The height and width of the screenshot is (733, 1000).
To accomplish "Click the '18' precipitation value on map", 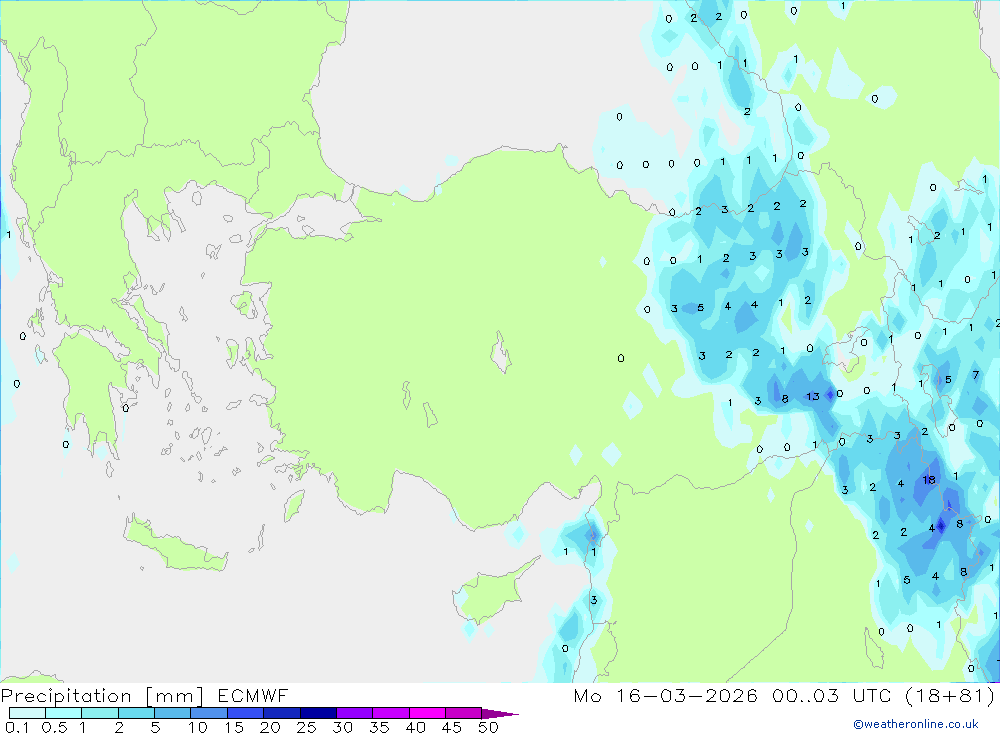I will [929, 480].
